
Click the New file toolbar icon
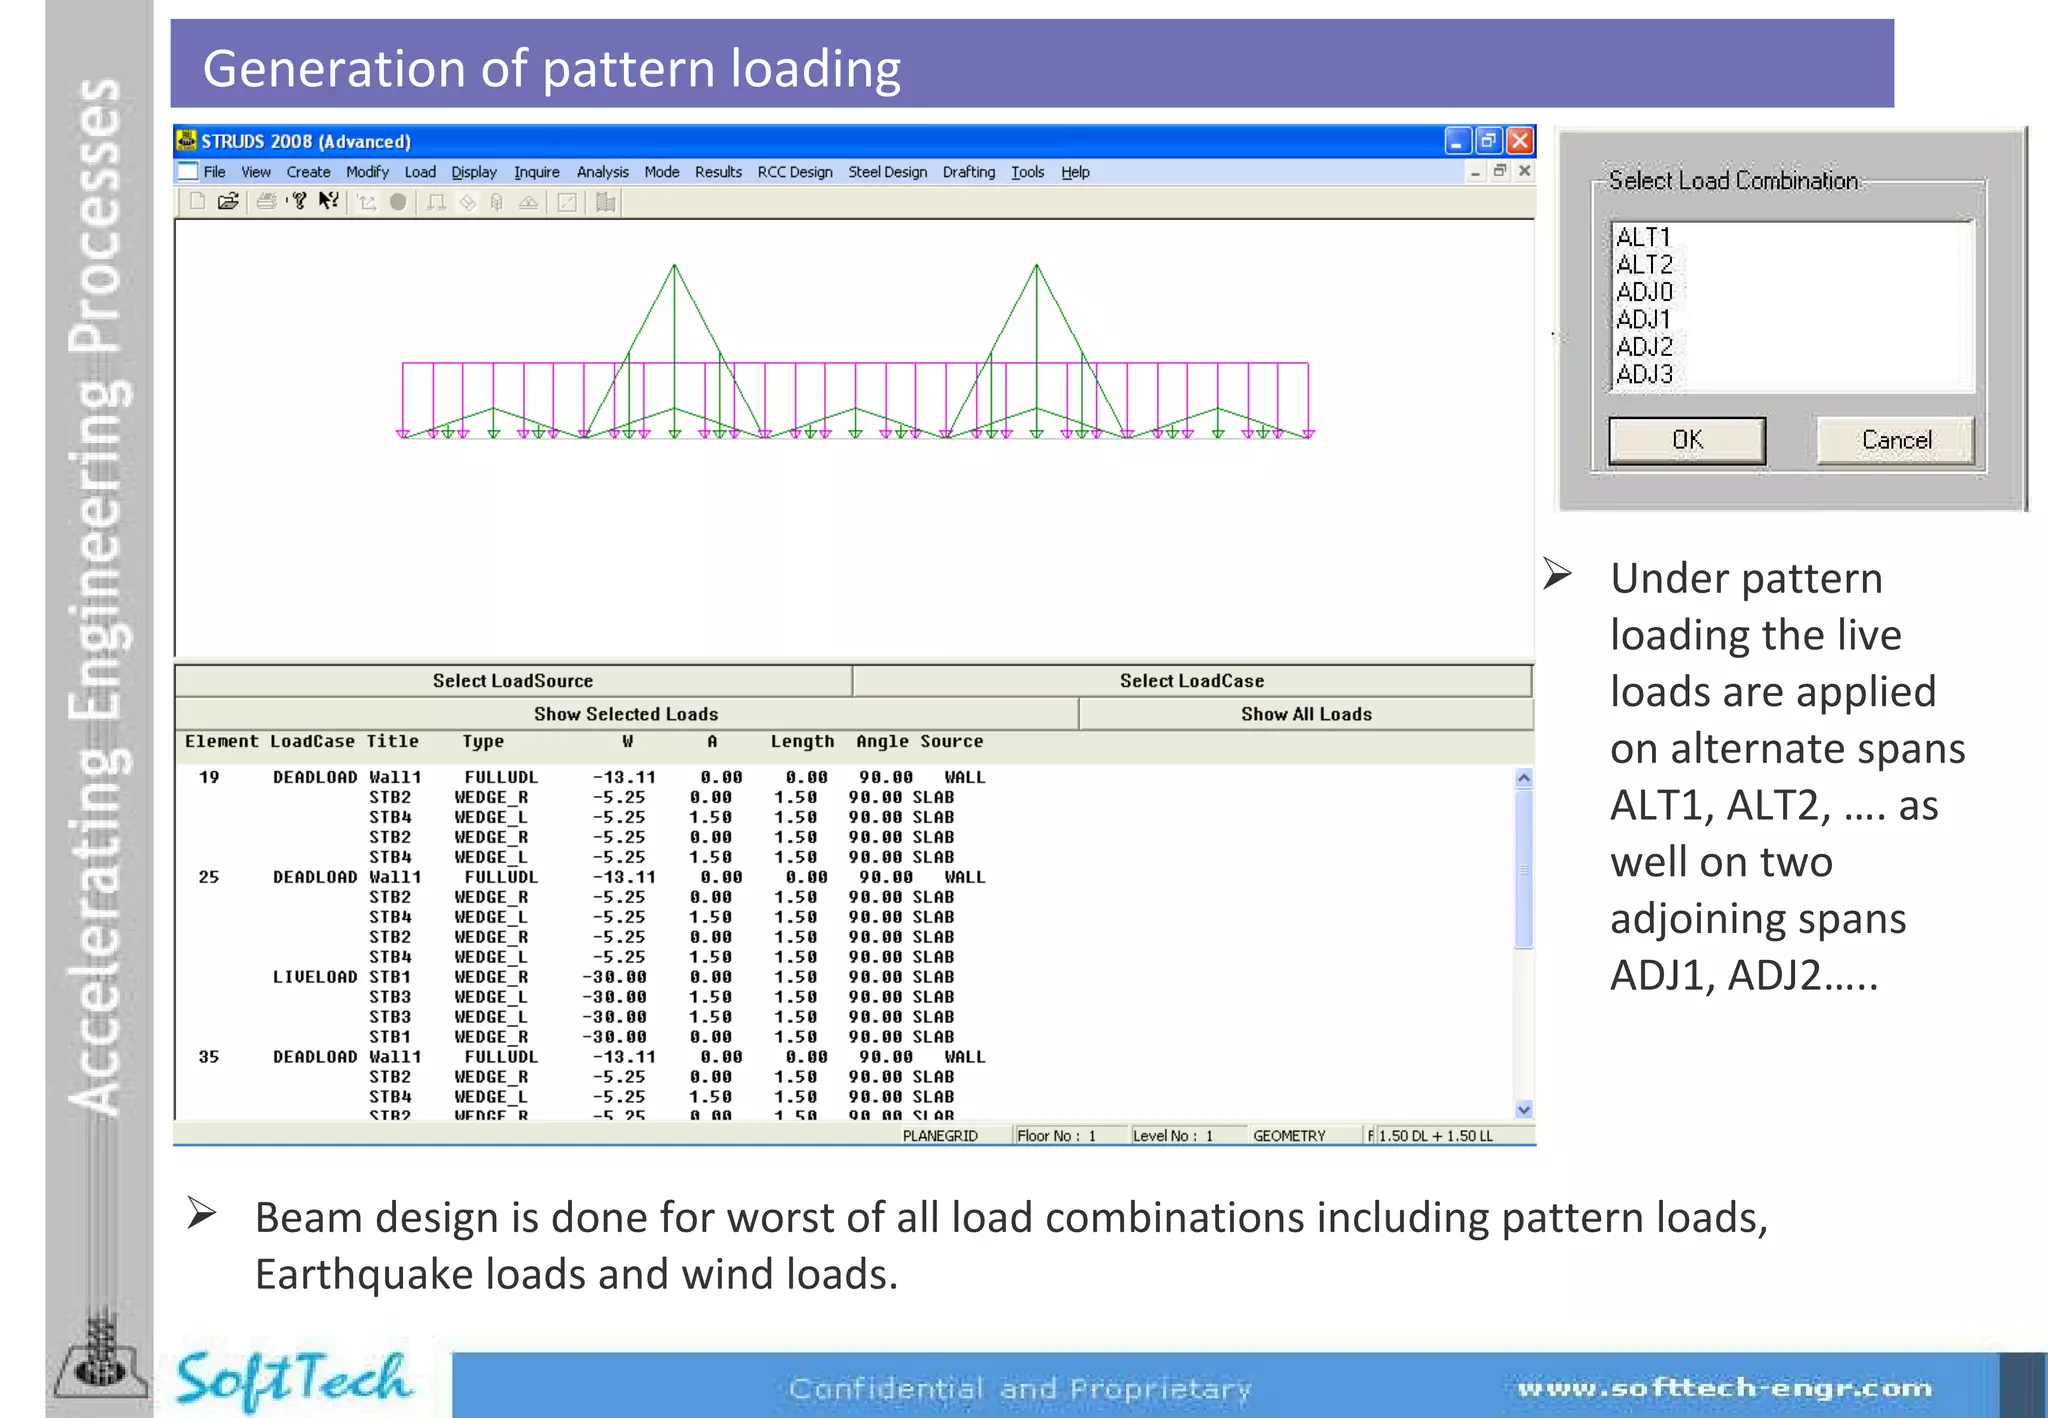coord(197,202)
